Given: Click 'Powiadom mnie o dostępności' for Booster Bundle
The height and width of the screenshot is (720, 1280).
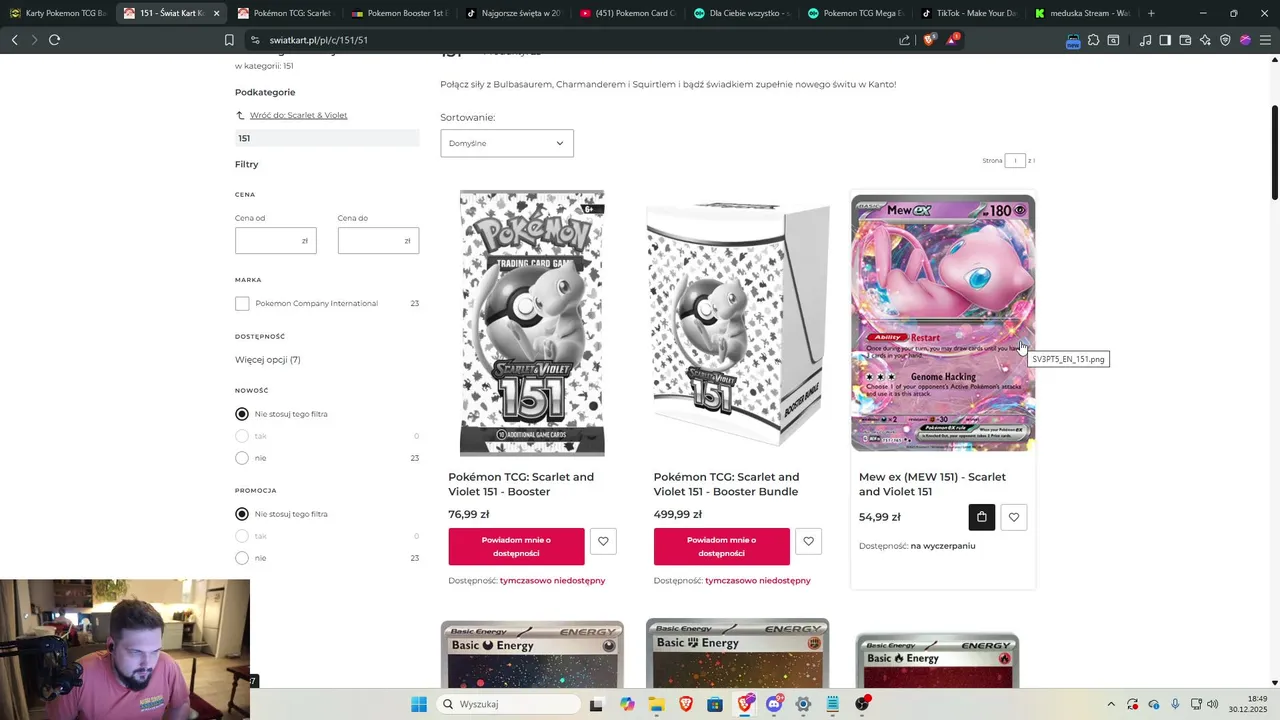Looking at the screenshot, I should (721, 547).
